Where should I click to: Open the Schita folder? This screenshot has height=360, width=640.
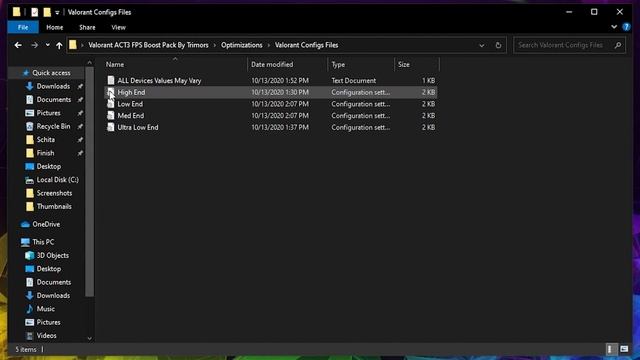click(45, 140)
